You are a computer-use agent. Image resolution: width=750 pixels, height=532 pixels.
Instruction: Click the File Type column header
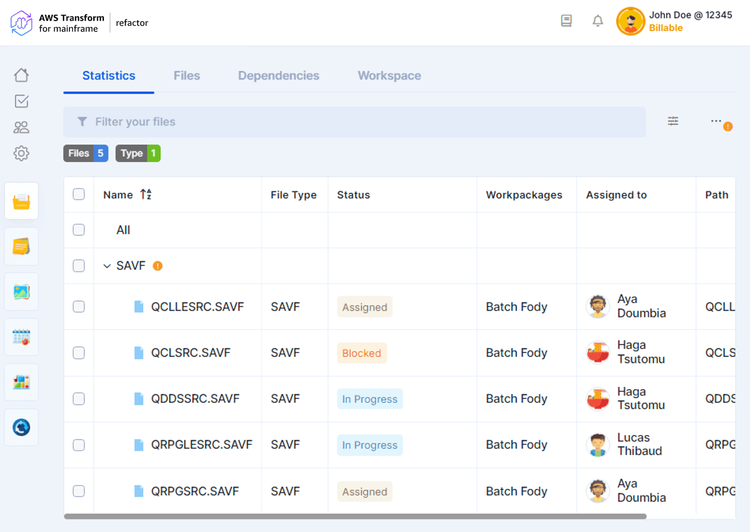coord(294,195)
